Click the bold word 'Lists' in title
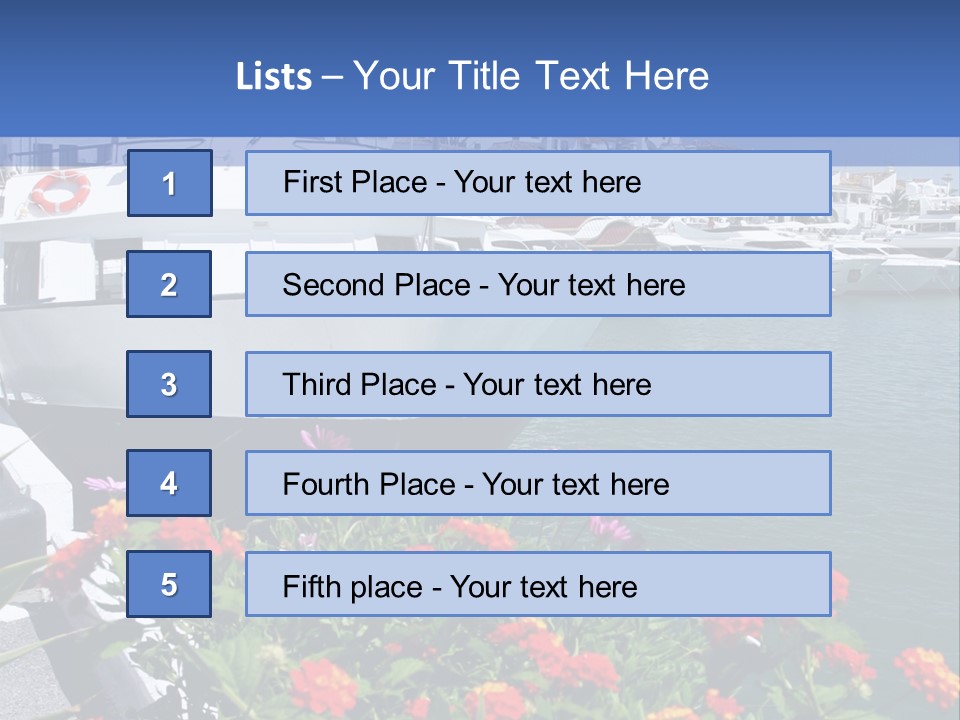 pyautogui.click(x=273, y=77)
